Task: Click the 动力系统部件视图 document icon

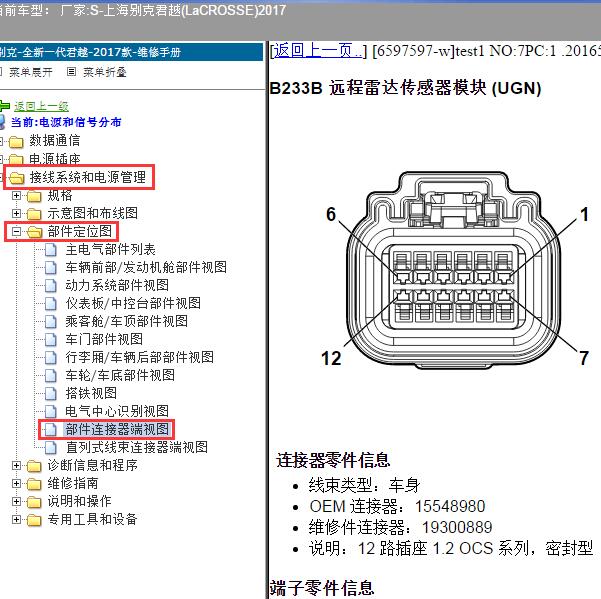Action: pyautogui.click(x=51, y=286)
